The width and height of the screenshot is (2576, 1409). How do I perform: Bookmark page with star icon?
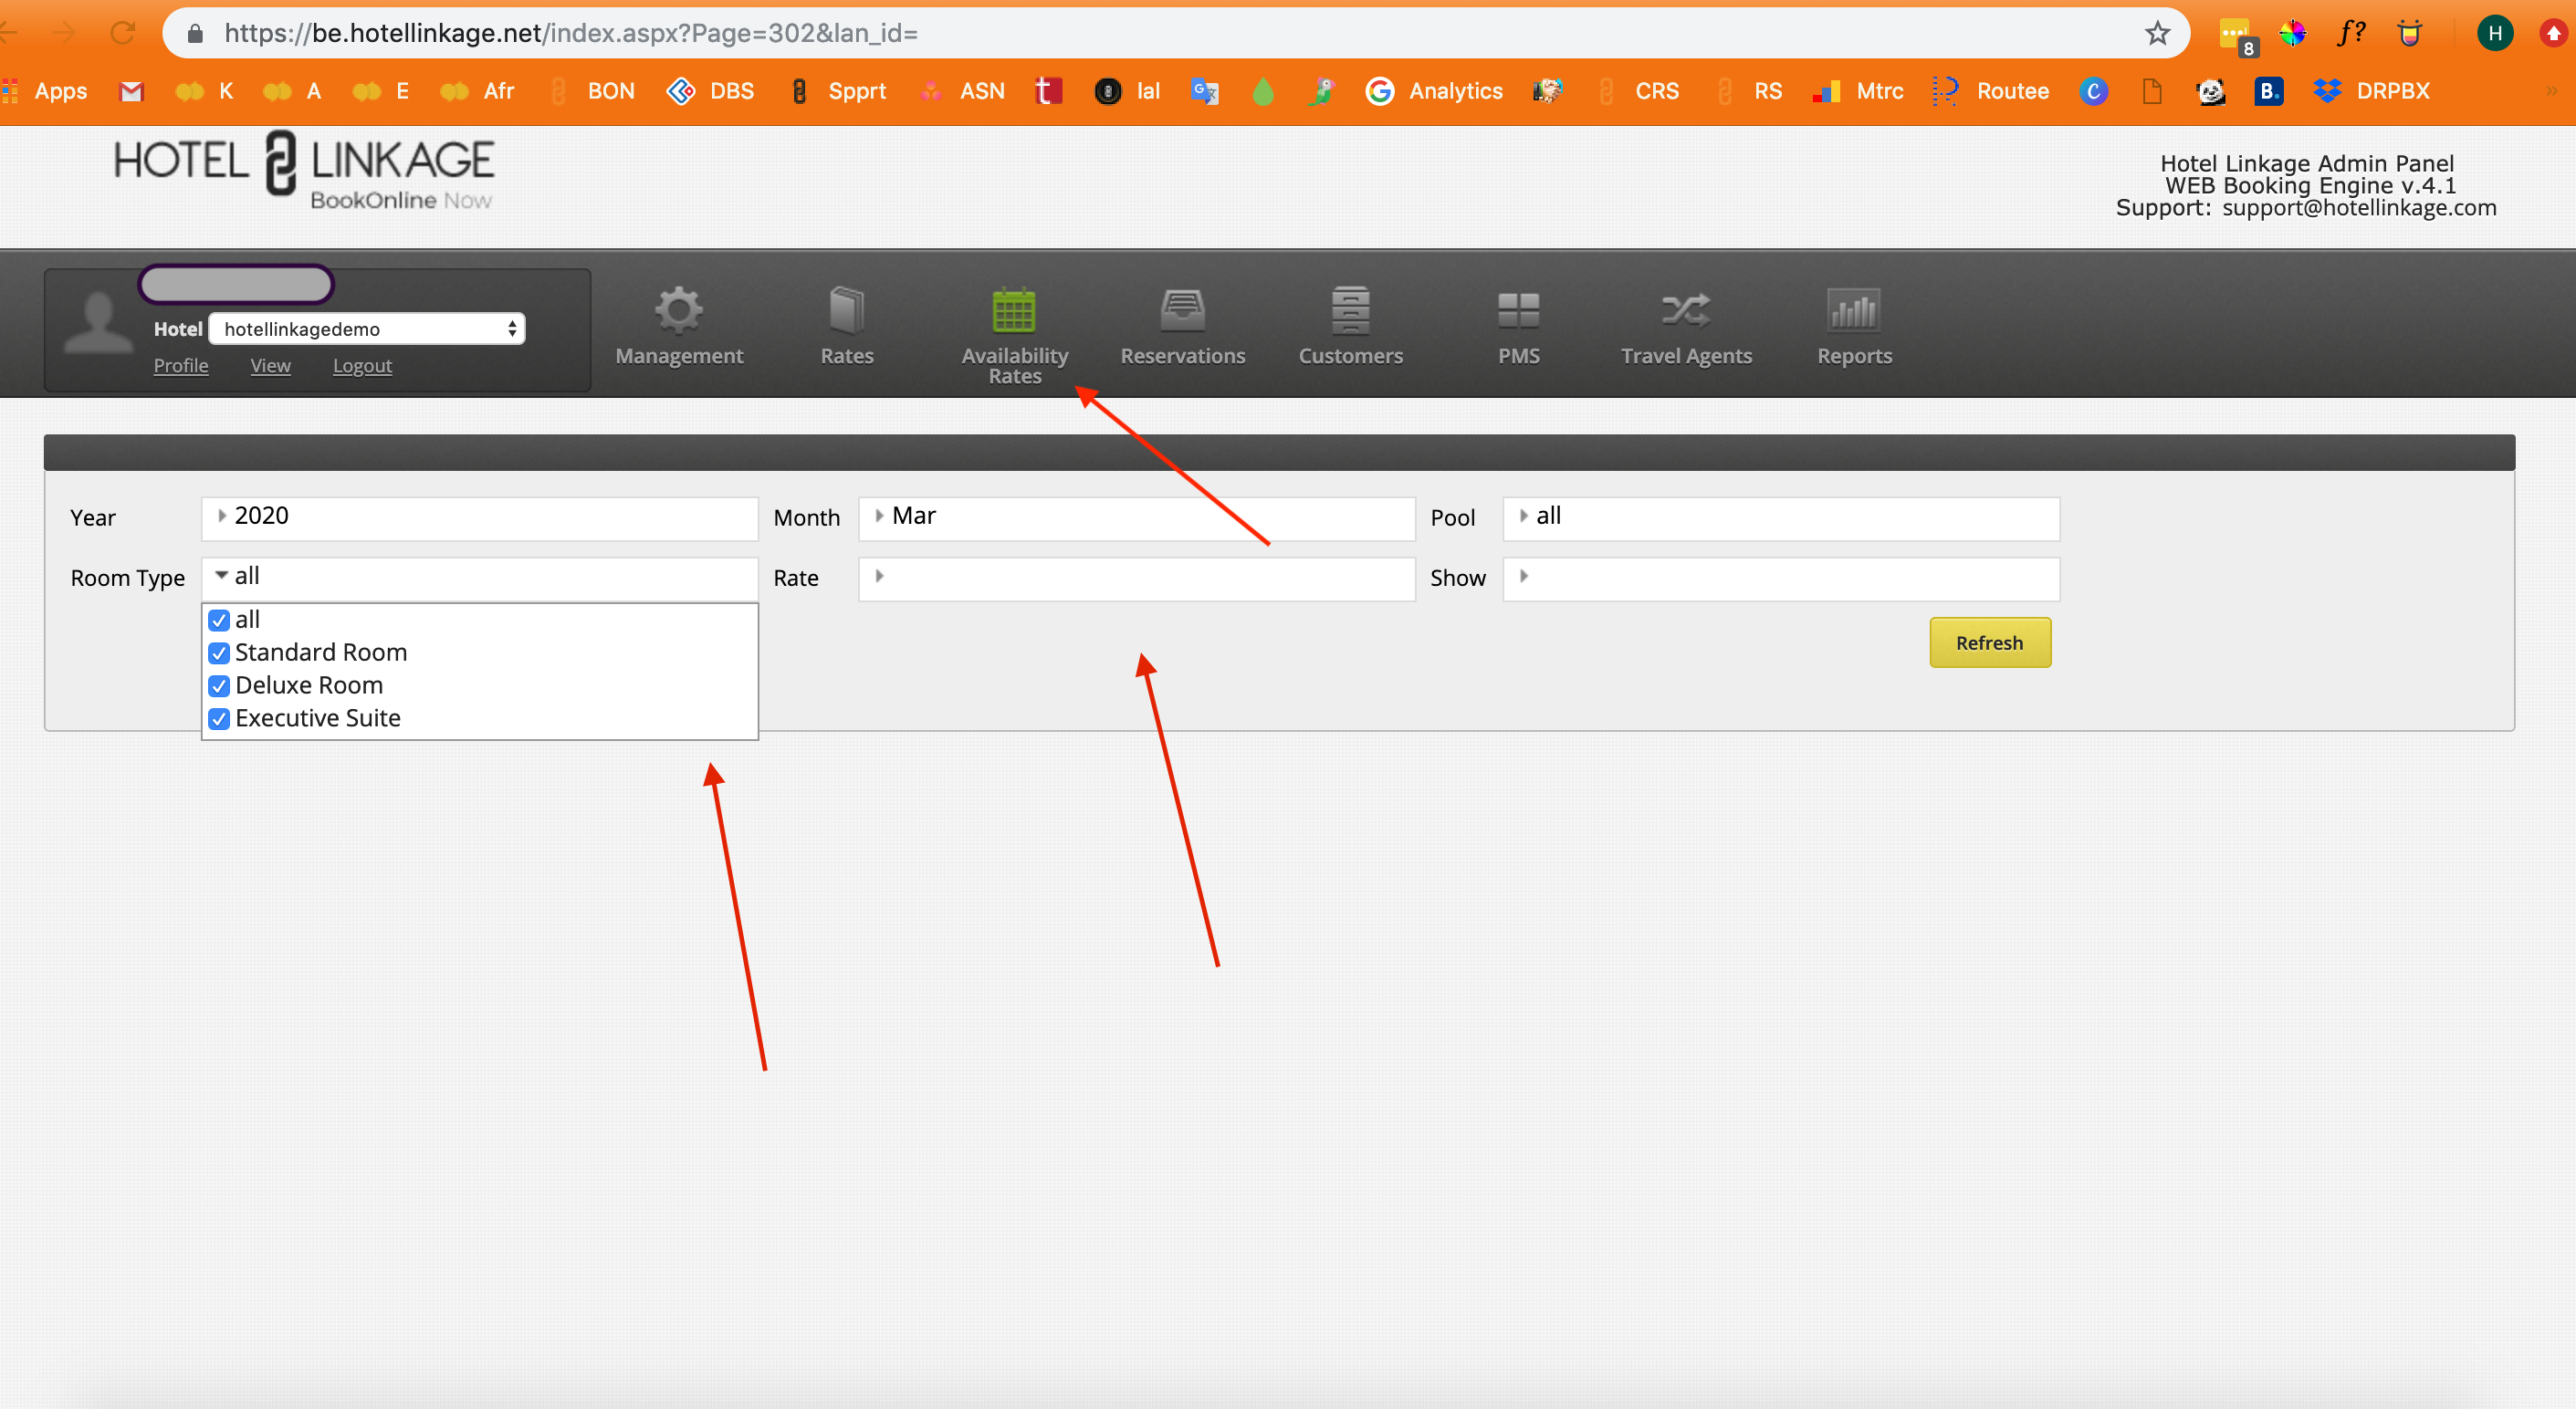pos(2157,33)
